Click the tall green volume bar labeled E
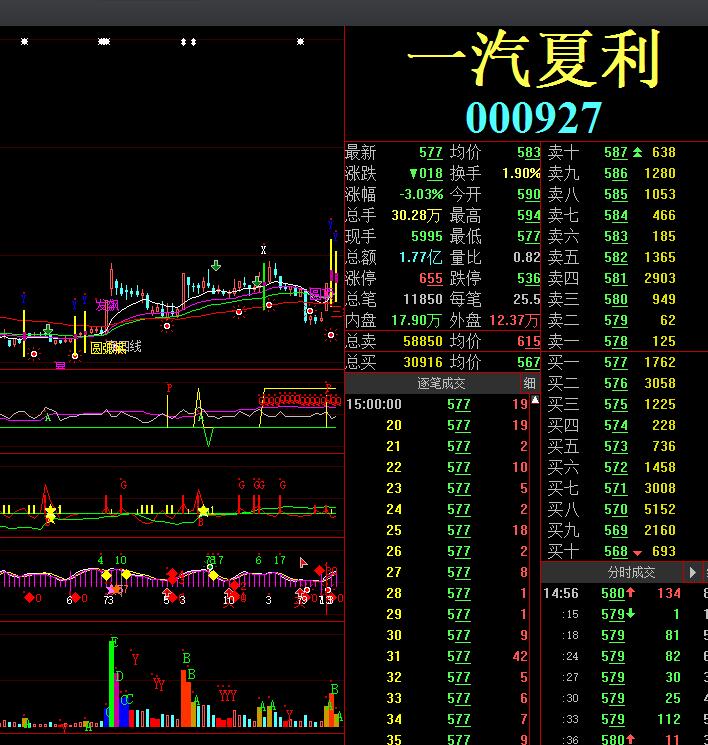708x745 pixels. click(x=112, y=683)
